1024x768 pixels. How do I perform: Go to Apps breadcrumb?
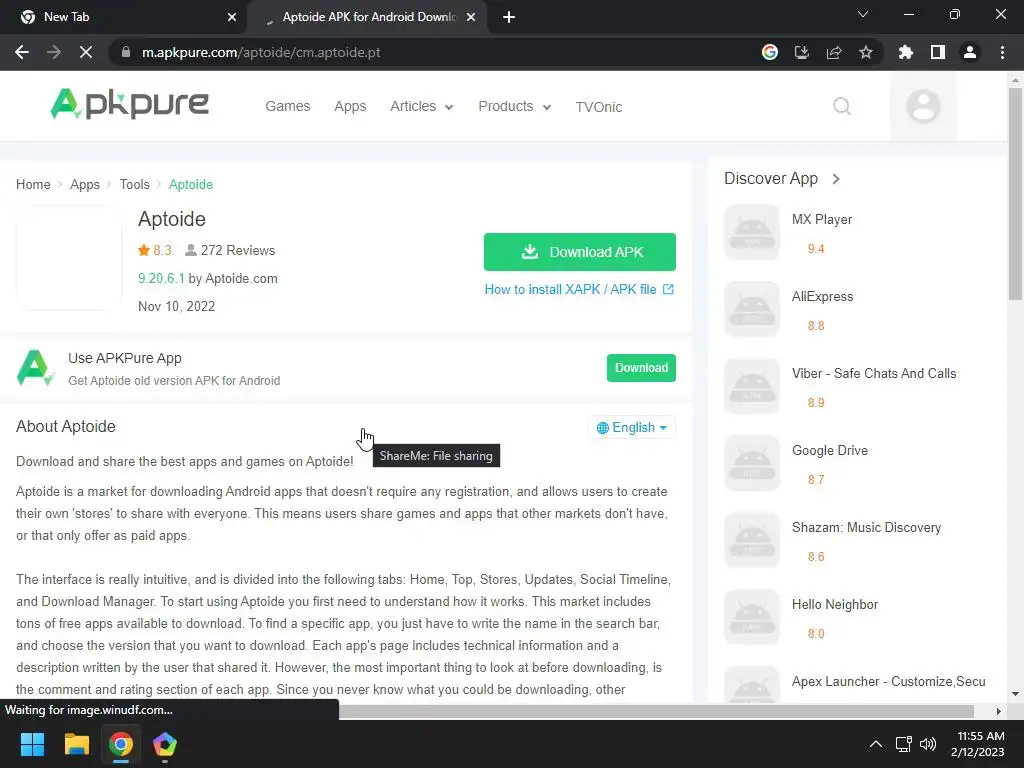[85, 184]
